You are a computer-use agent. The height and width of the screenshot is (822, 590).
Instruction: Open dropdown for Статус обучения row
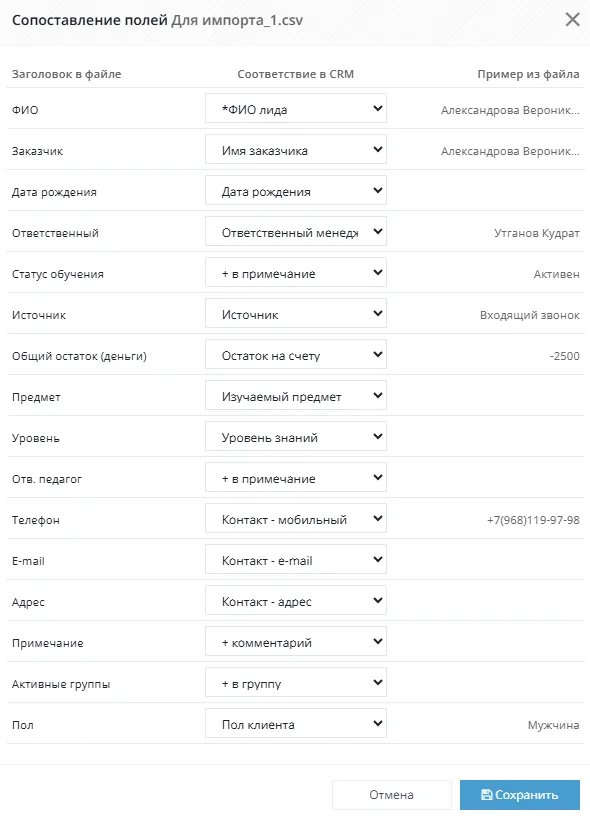pos(296,272)
